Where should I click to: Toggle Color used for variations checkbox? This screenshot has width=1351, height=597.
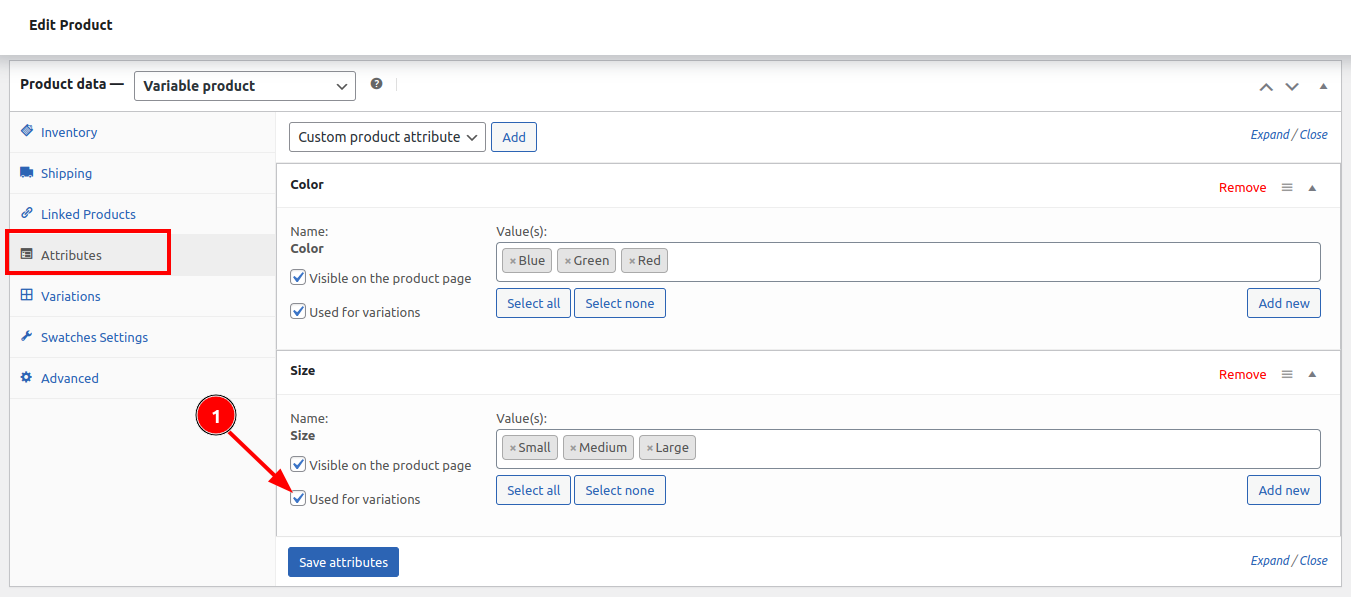[x=298, y=311]
